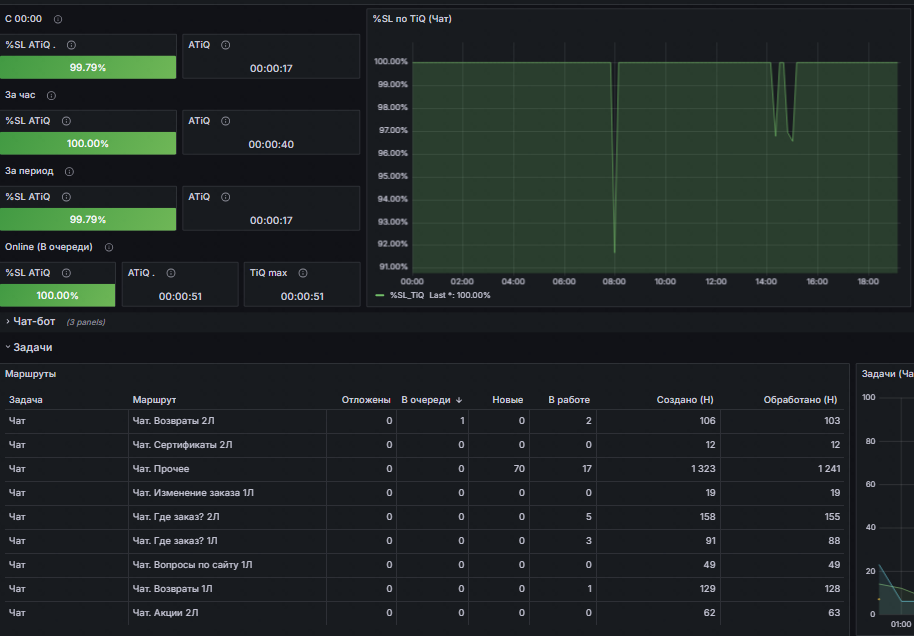Click 'Чат. Прочее' route cell in table
The image size is (914, 636).
click(161, 469)
